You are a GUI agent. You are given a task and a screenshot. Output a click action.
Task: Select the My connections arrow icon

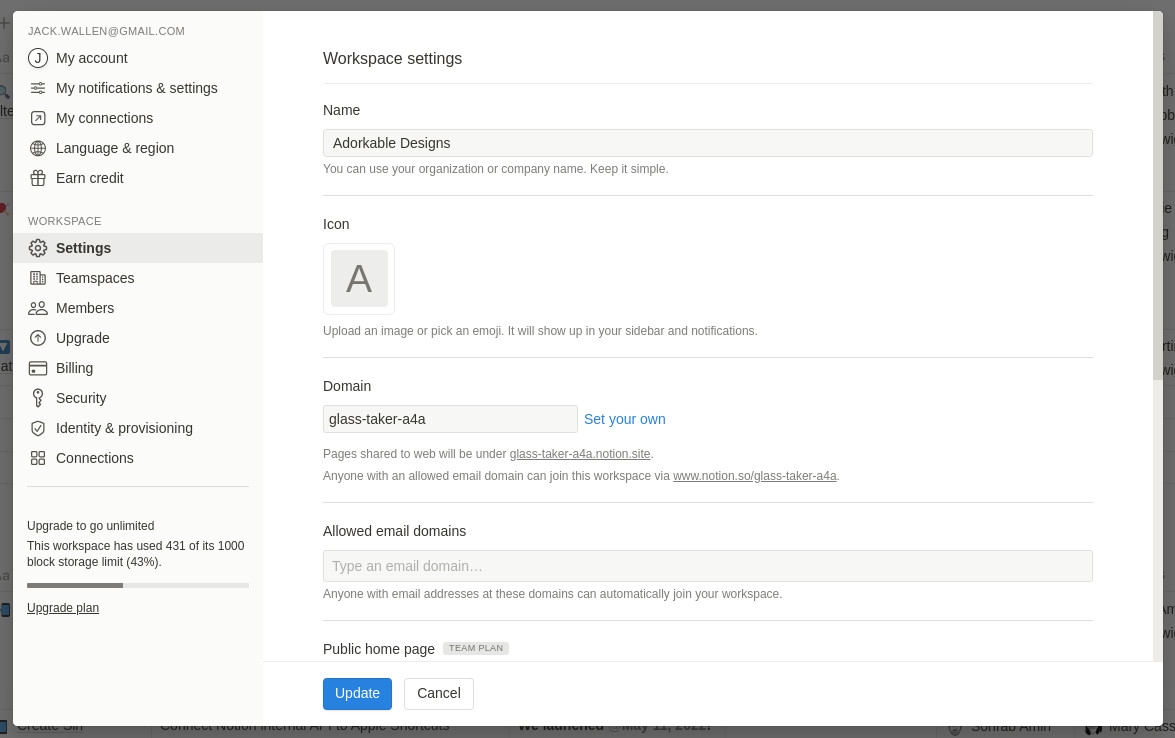pyautogui.click(x=38, y=118)
